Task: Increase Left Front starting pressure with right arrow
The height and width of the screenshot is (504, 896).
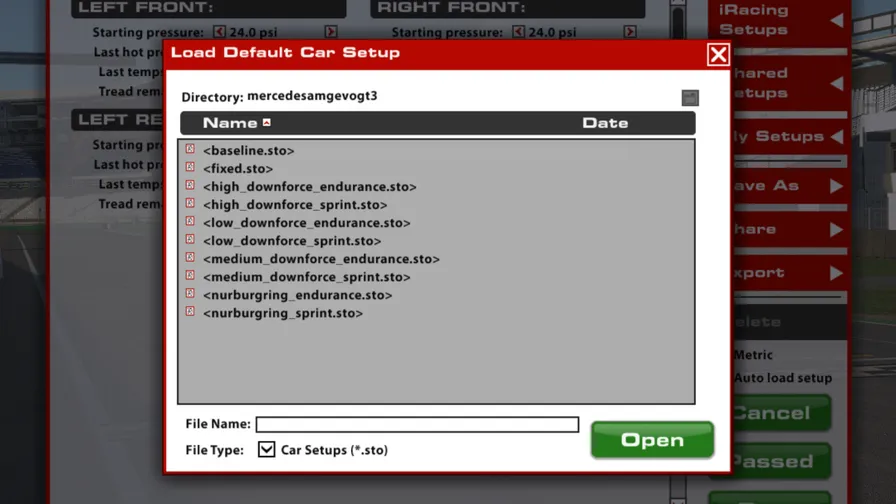Action: pos(331,31)
